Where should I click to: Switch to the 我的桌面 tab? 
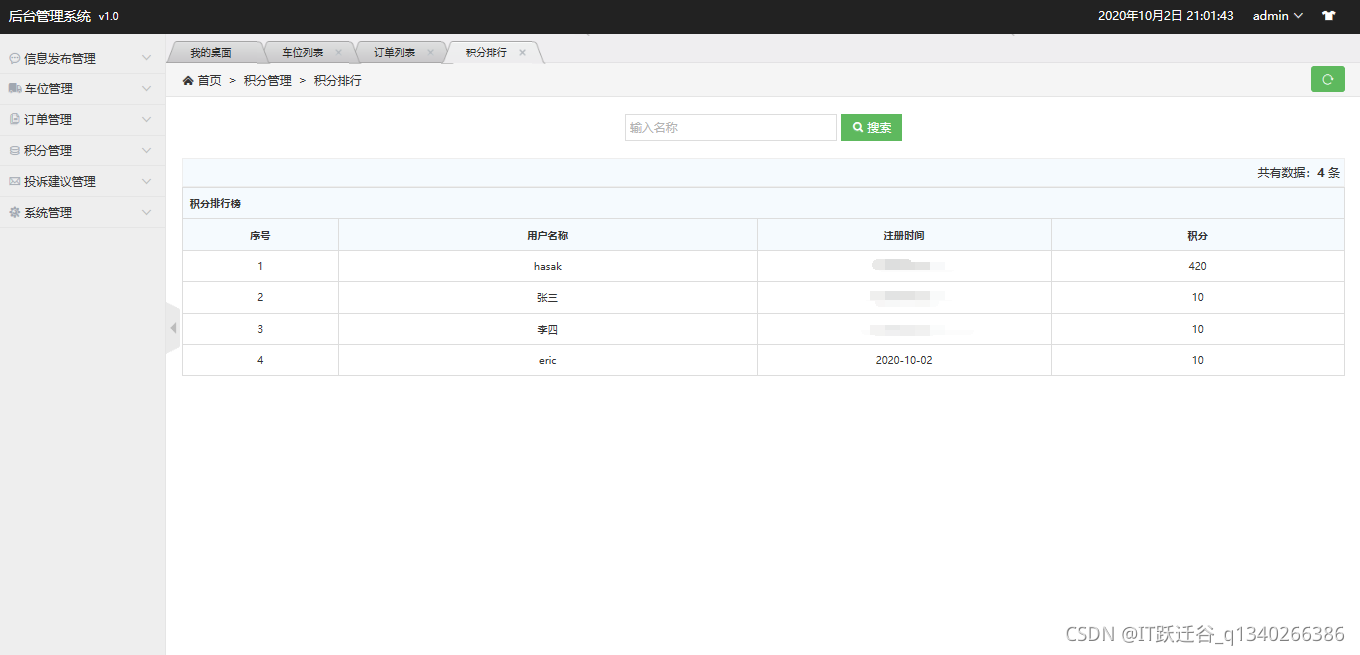tap(211, 53)
